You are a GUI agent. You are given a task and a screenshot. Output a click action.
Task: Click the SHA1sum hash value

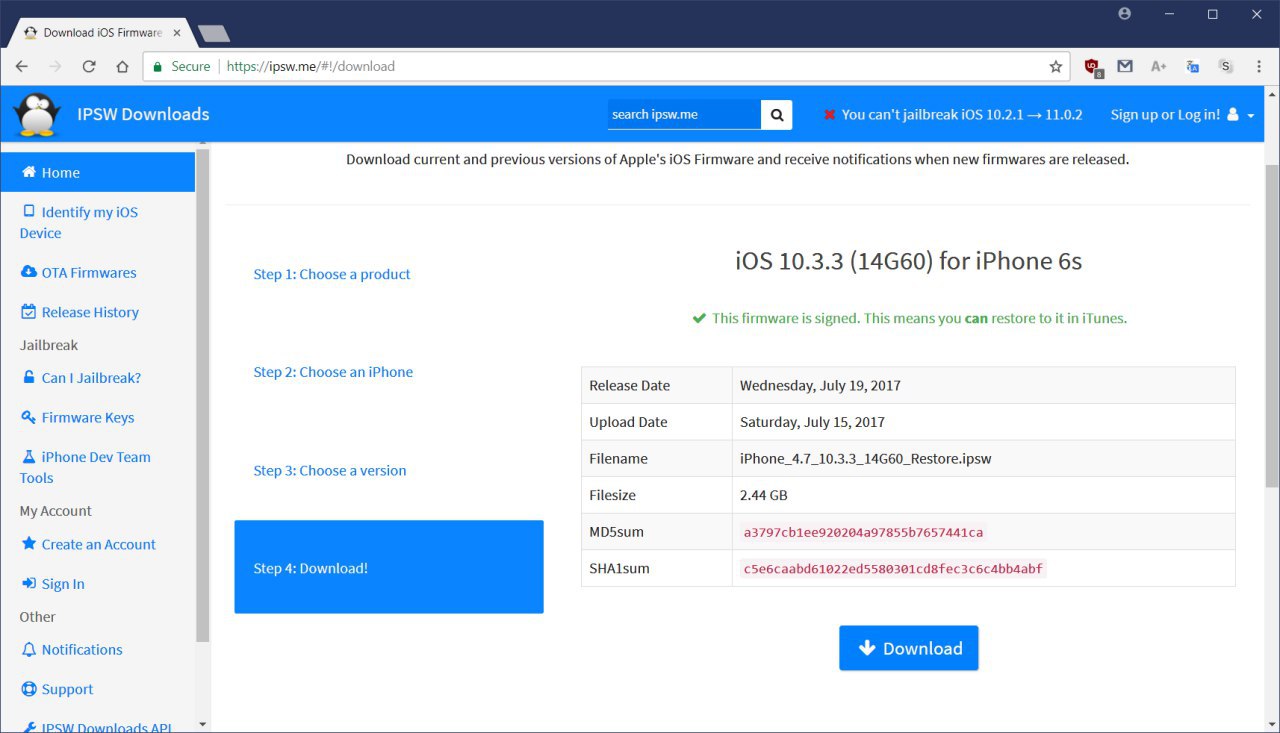893,569
